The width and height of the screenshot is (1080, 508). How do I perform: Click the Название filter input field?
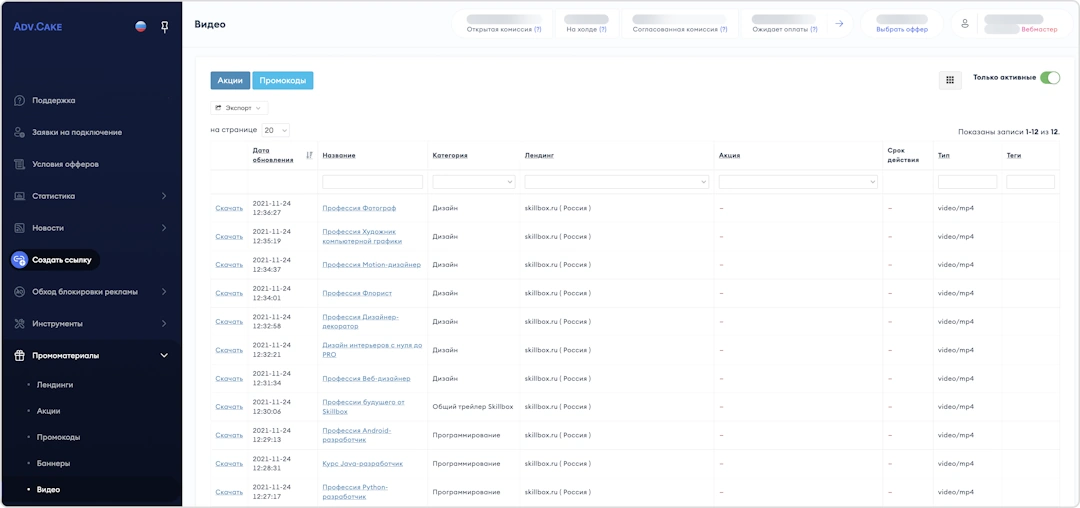tap(373, 182)
